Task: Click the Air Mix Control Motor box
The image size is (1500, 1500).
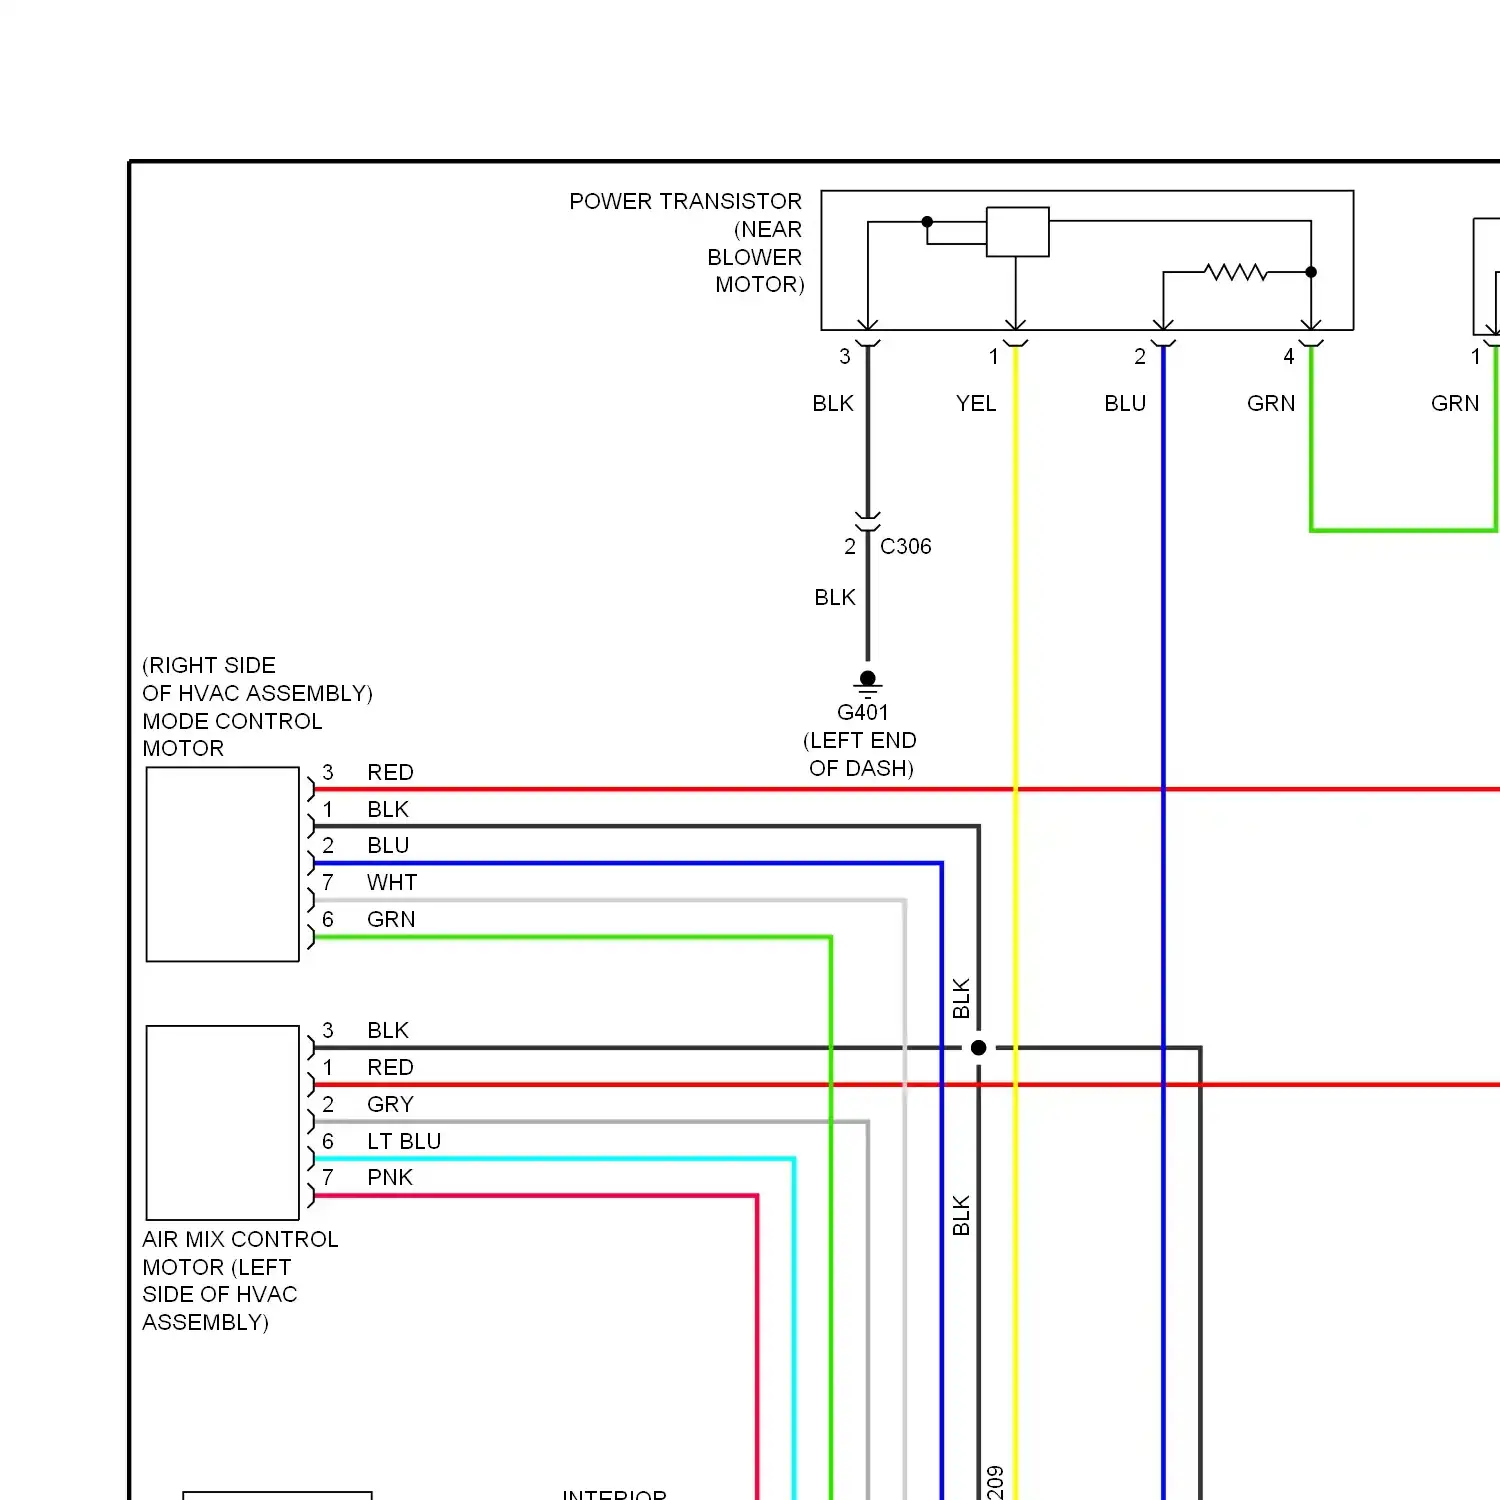Action: tap(222, 1122)
